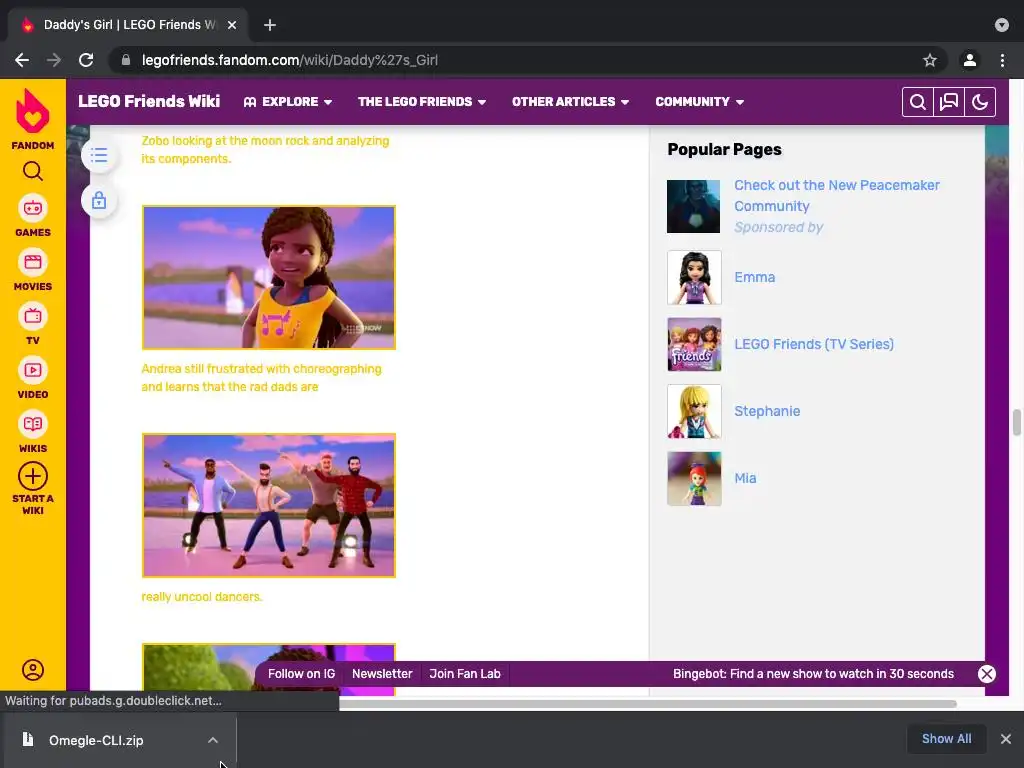Open the Stephanie thumbnail image

click(x=694, y=411)
